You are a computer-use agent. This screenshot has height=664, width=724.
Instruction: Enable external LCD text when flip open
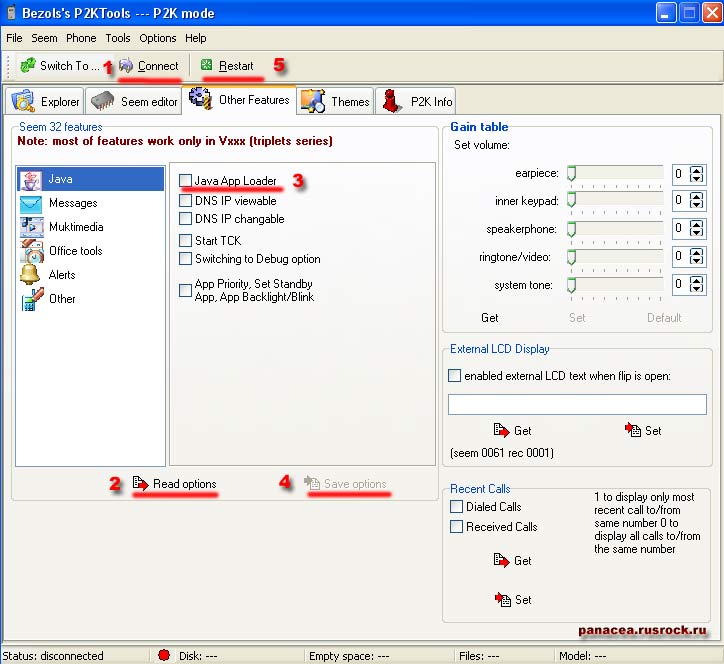[x=454, y=375]
